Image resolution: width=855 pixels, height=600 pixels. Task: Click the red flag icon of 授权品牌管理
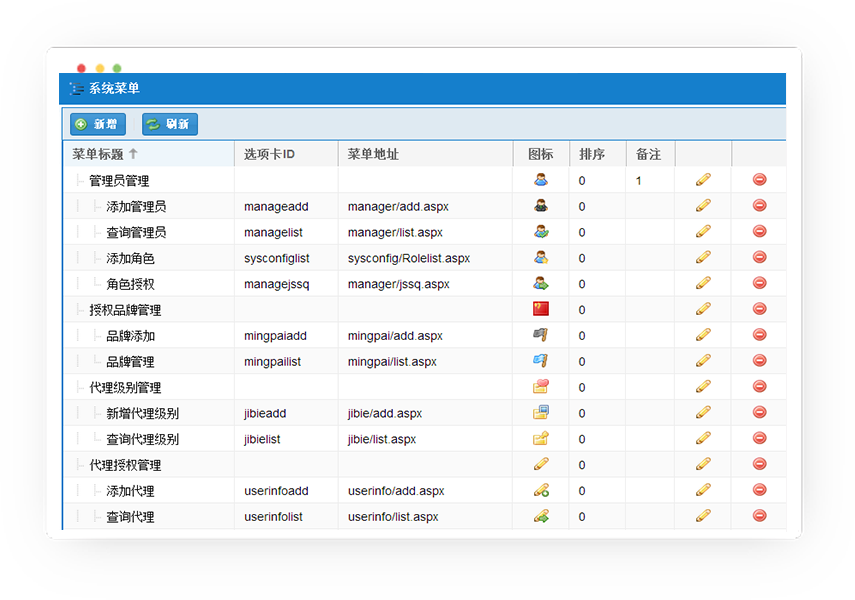click(541, 309)
